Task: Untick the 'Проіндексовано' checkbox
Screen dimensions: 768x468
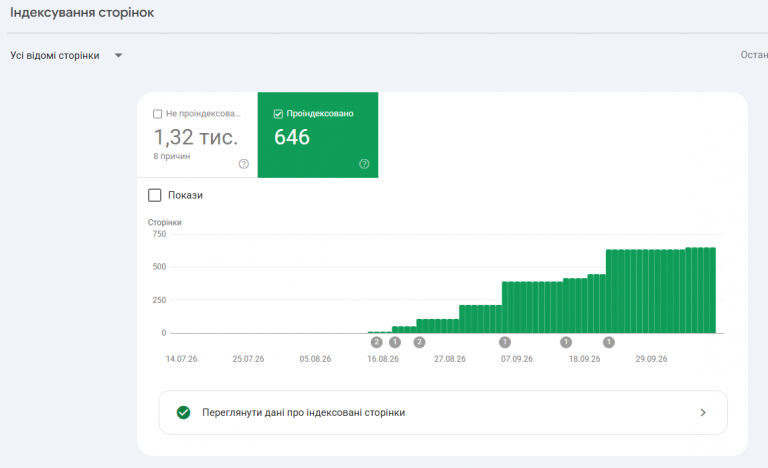Action: (x=278, y=114)
